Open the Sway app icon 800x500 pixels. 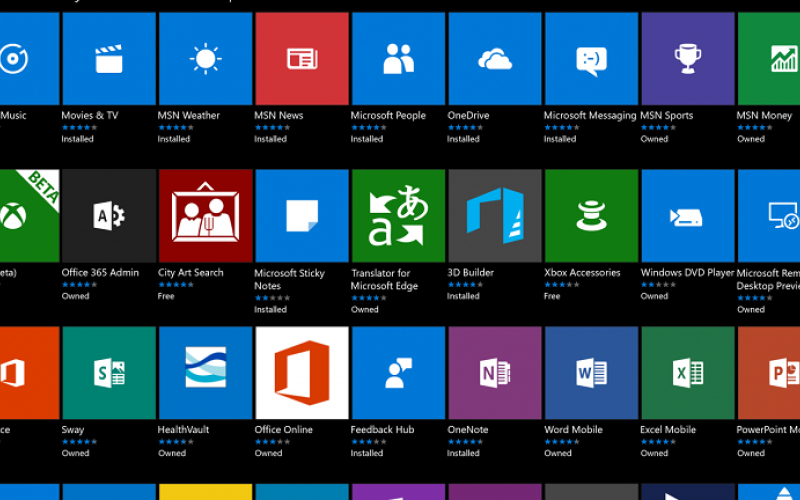(109, 373)
